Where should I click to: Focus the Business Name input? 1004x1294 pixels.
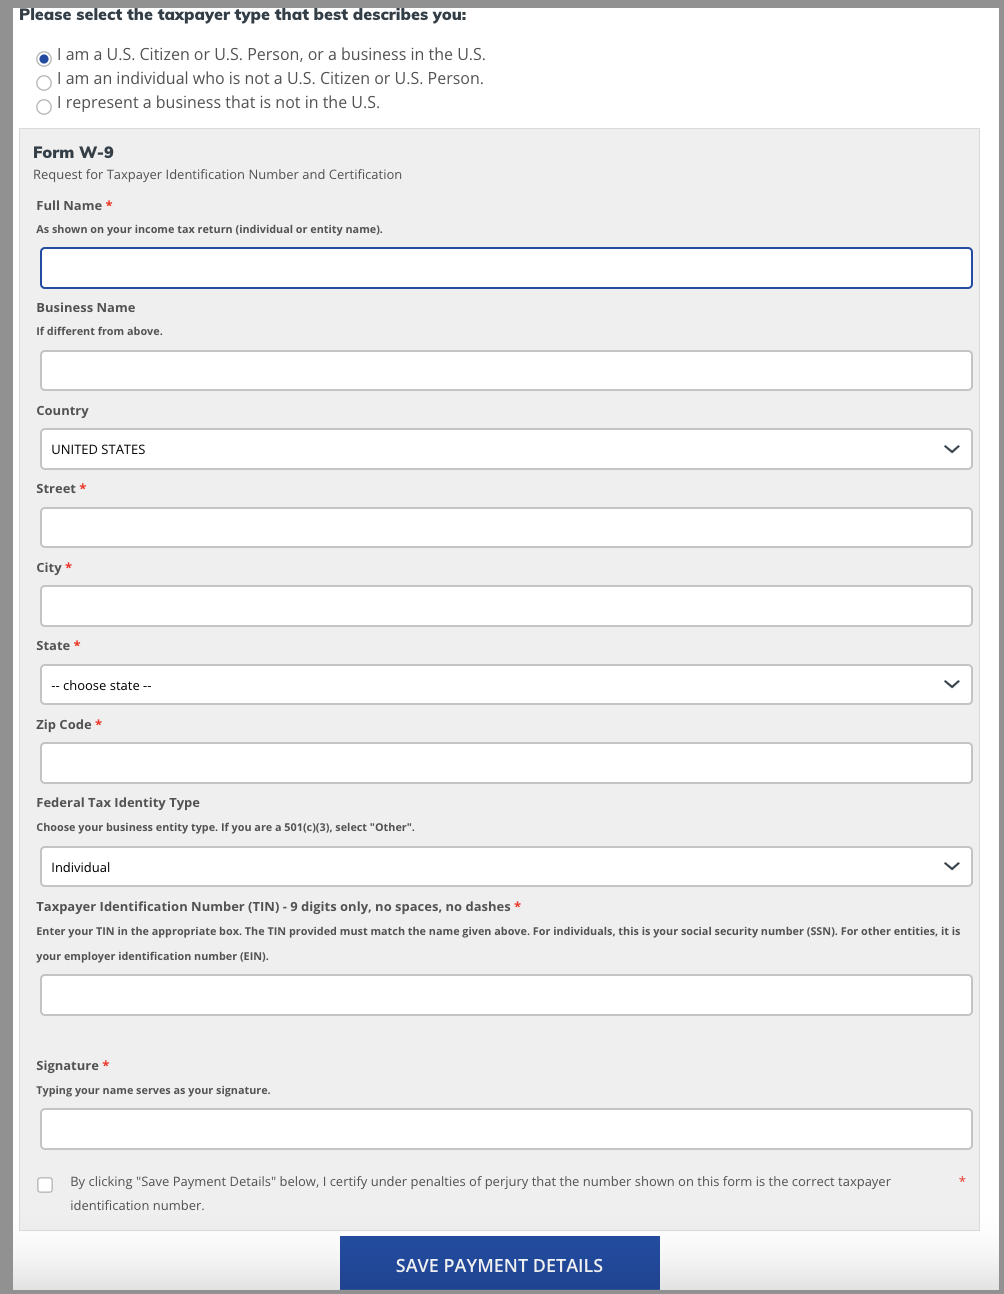[x=506, y=369]
